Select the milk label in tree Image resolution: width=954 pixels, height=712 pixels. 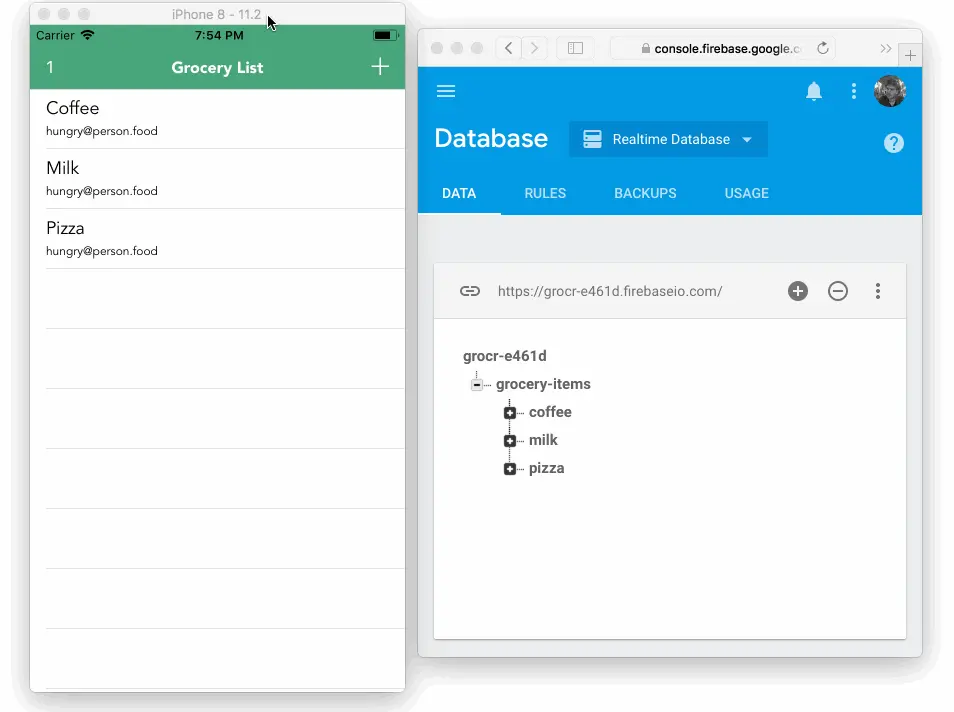[543, 440]
